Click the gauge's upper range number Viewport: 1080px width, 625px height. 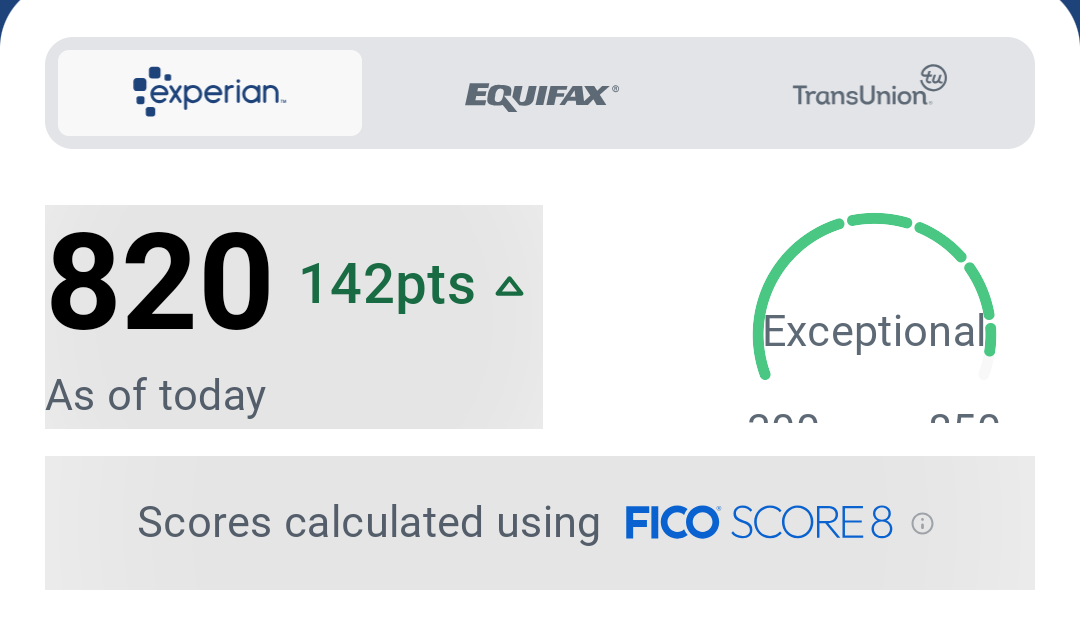click(x=964, y=418)
